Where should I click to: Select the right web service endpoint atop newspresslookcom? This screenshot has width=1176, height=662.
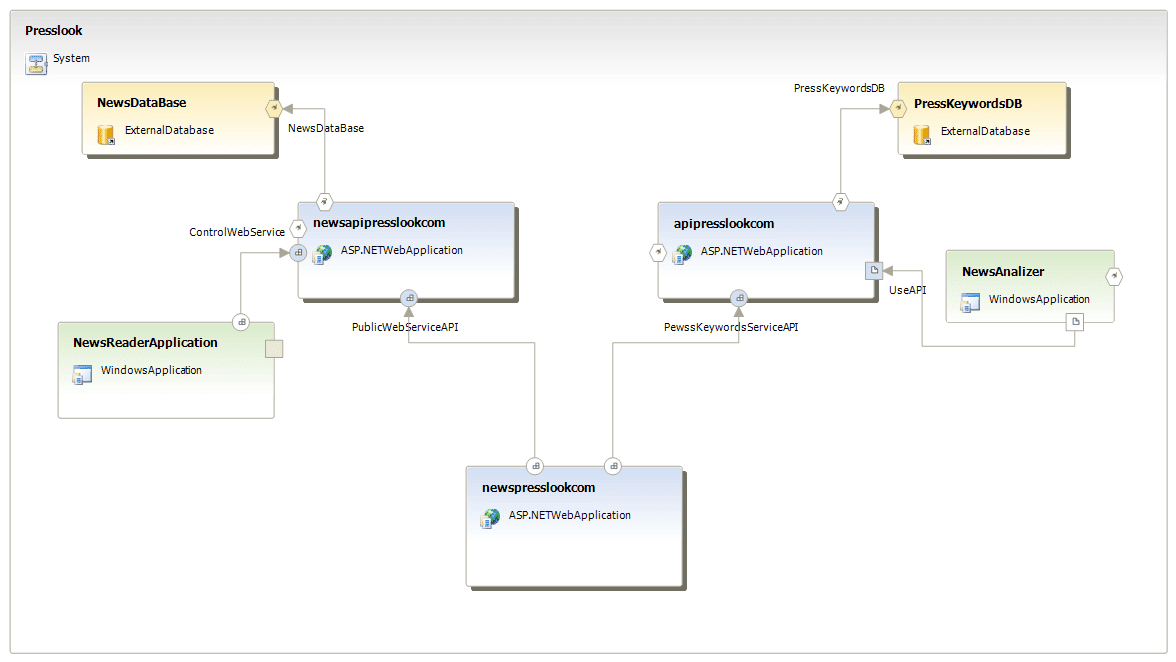(x=614, y=466)
